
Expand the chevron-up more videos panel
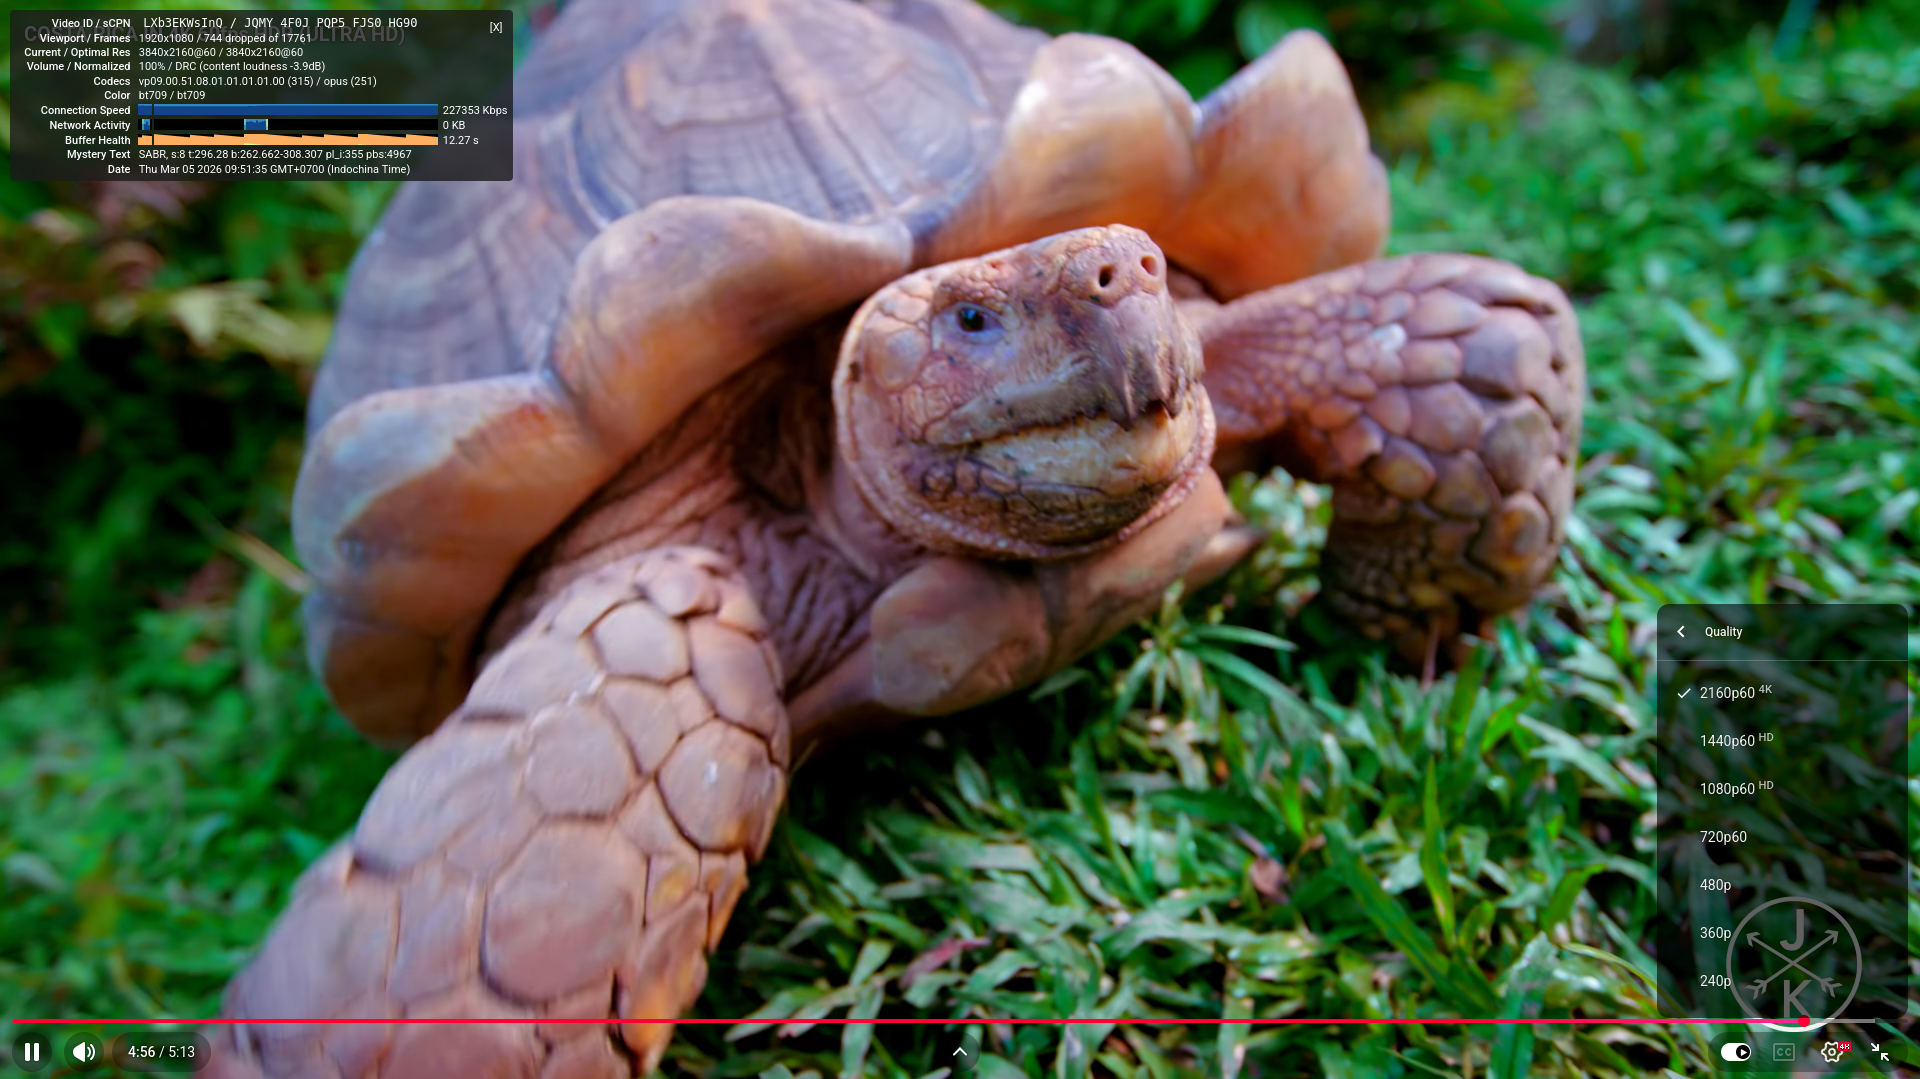pyautogui.click(x=959, y=1052)
